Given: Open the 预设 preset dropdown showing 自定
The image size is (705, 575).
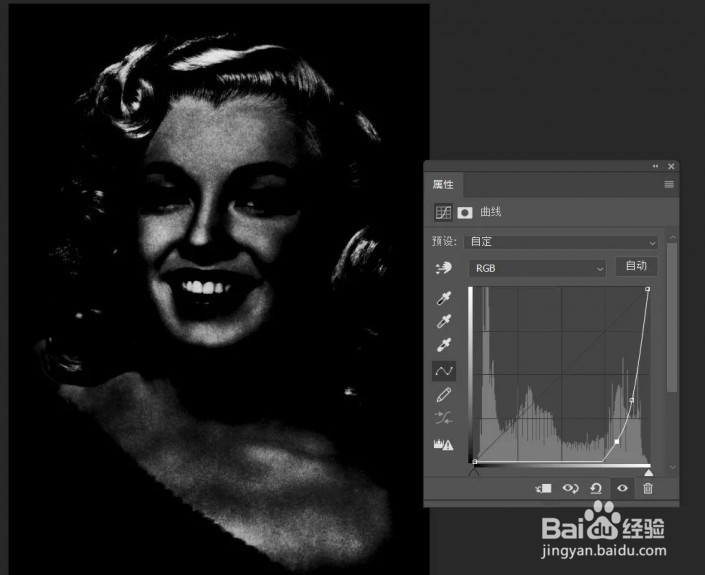Looking at the screenshot, I should point(561,242).
